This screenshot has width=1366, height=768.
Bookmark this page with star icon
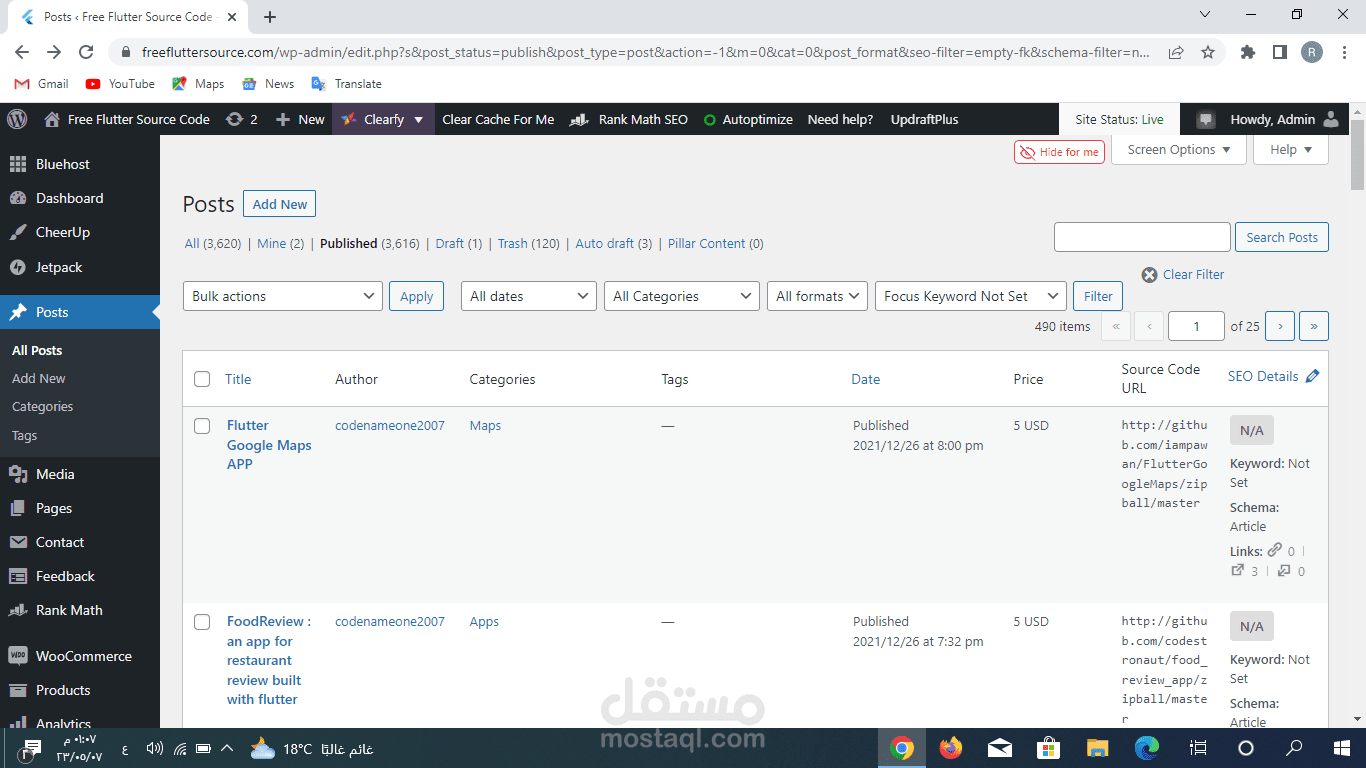coord(1208,52)
